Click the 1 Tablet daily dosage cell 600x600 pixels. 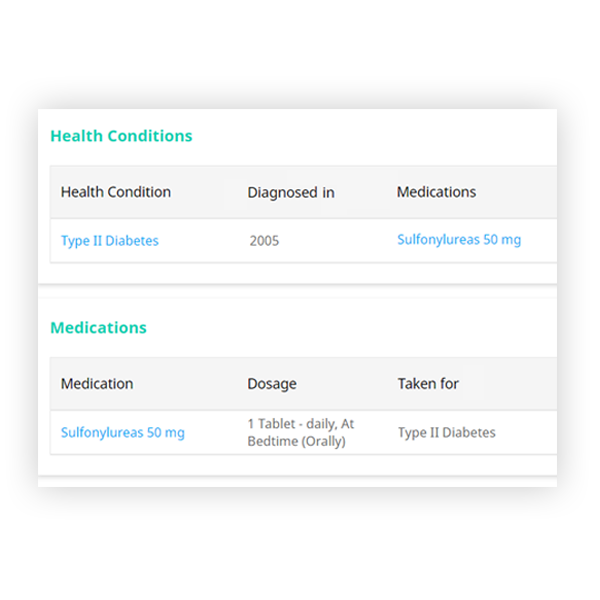coord(300,425)
